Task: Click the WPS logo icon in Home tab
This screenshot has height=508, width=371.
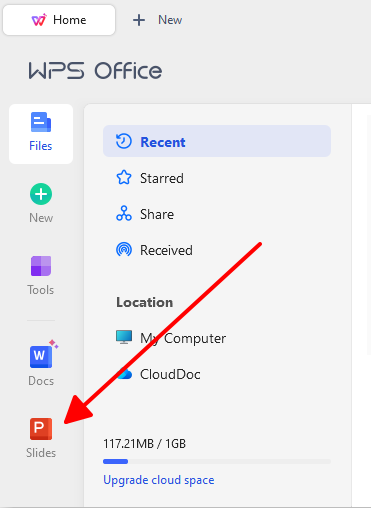Action: [39, 20]
